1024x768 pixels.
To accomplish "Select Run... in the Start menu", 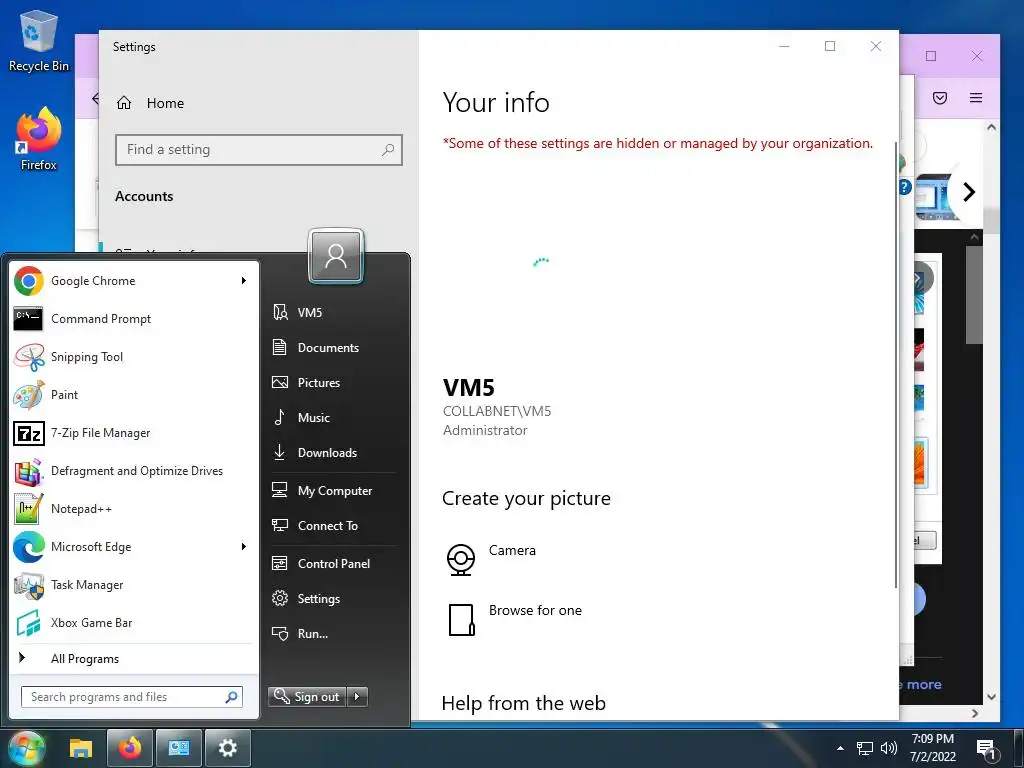I will coord(333,634).
